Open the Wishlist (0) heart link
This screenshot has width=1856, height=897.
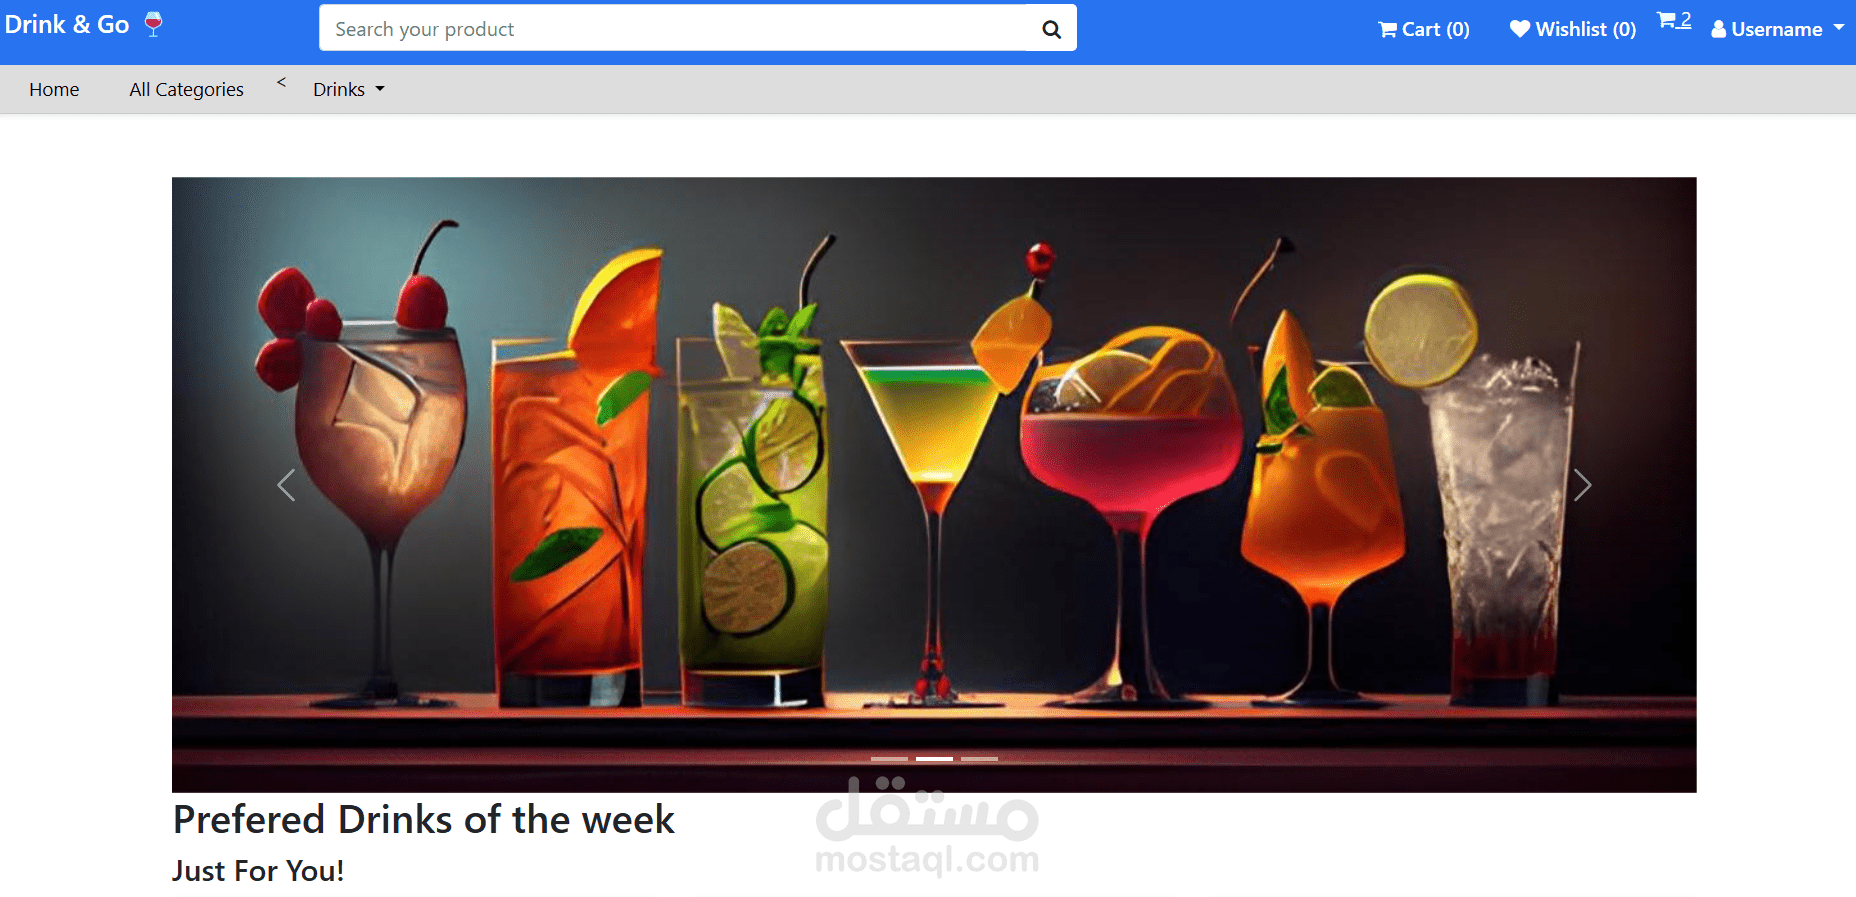point(1572,30)
